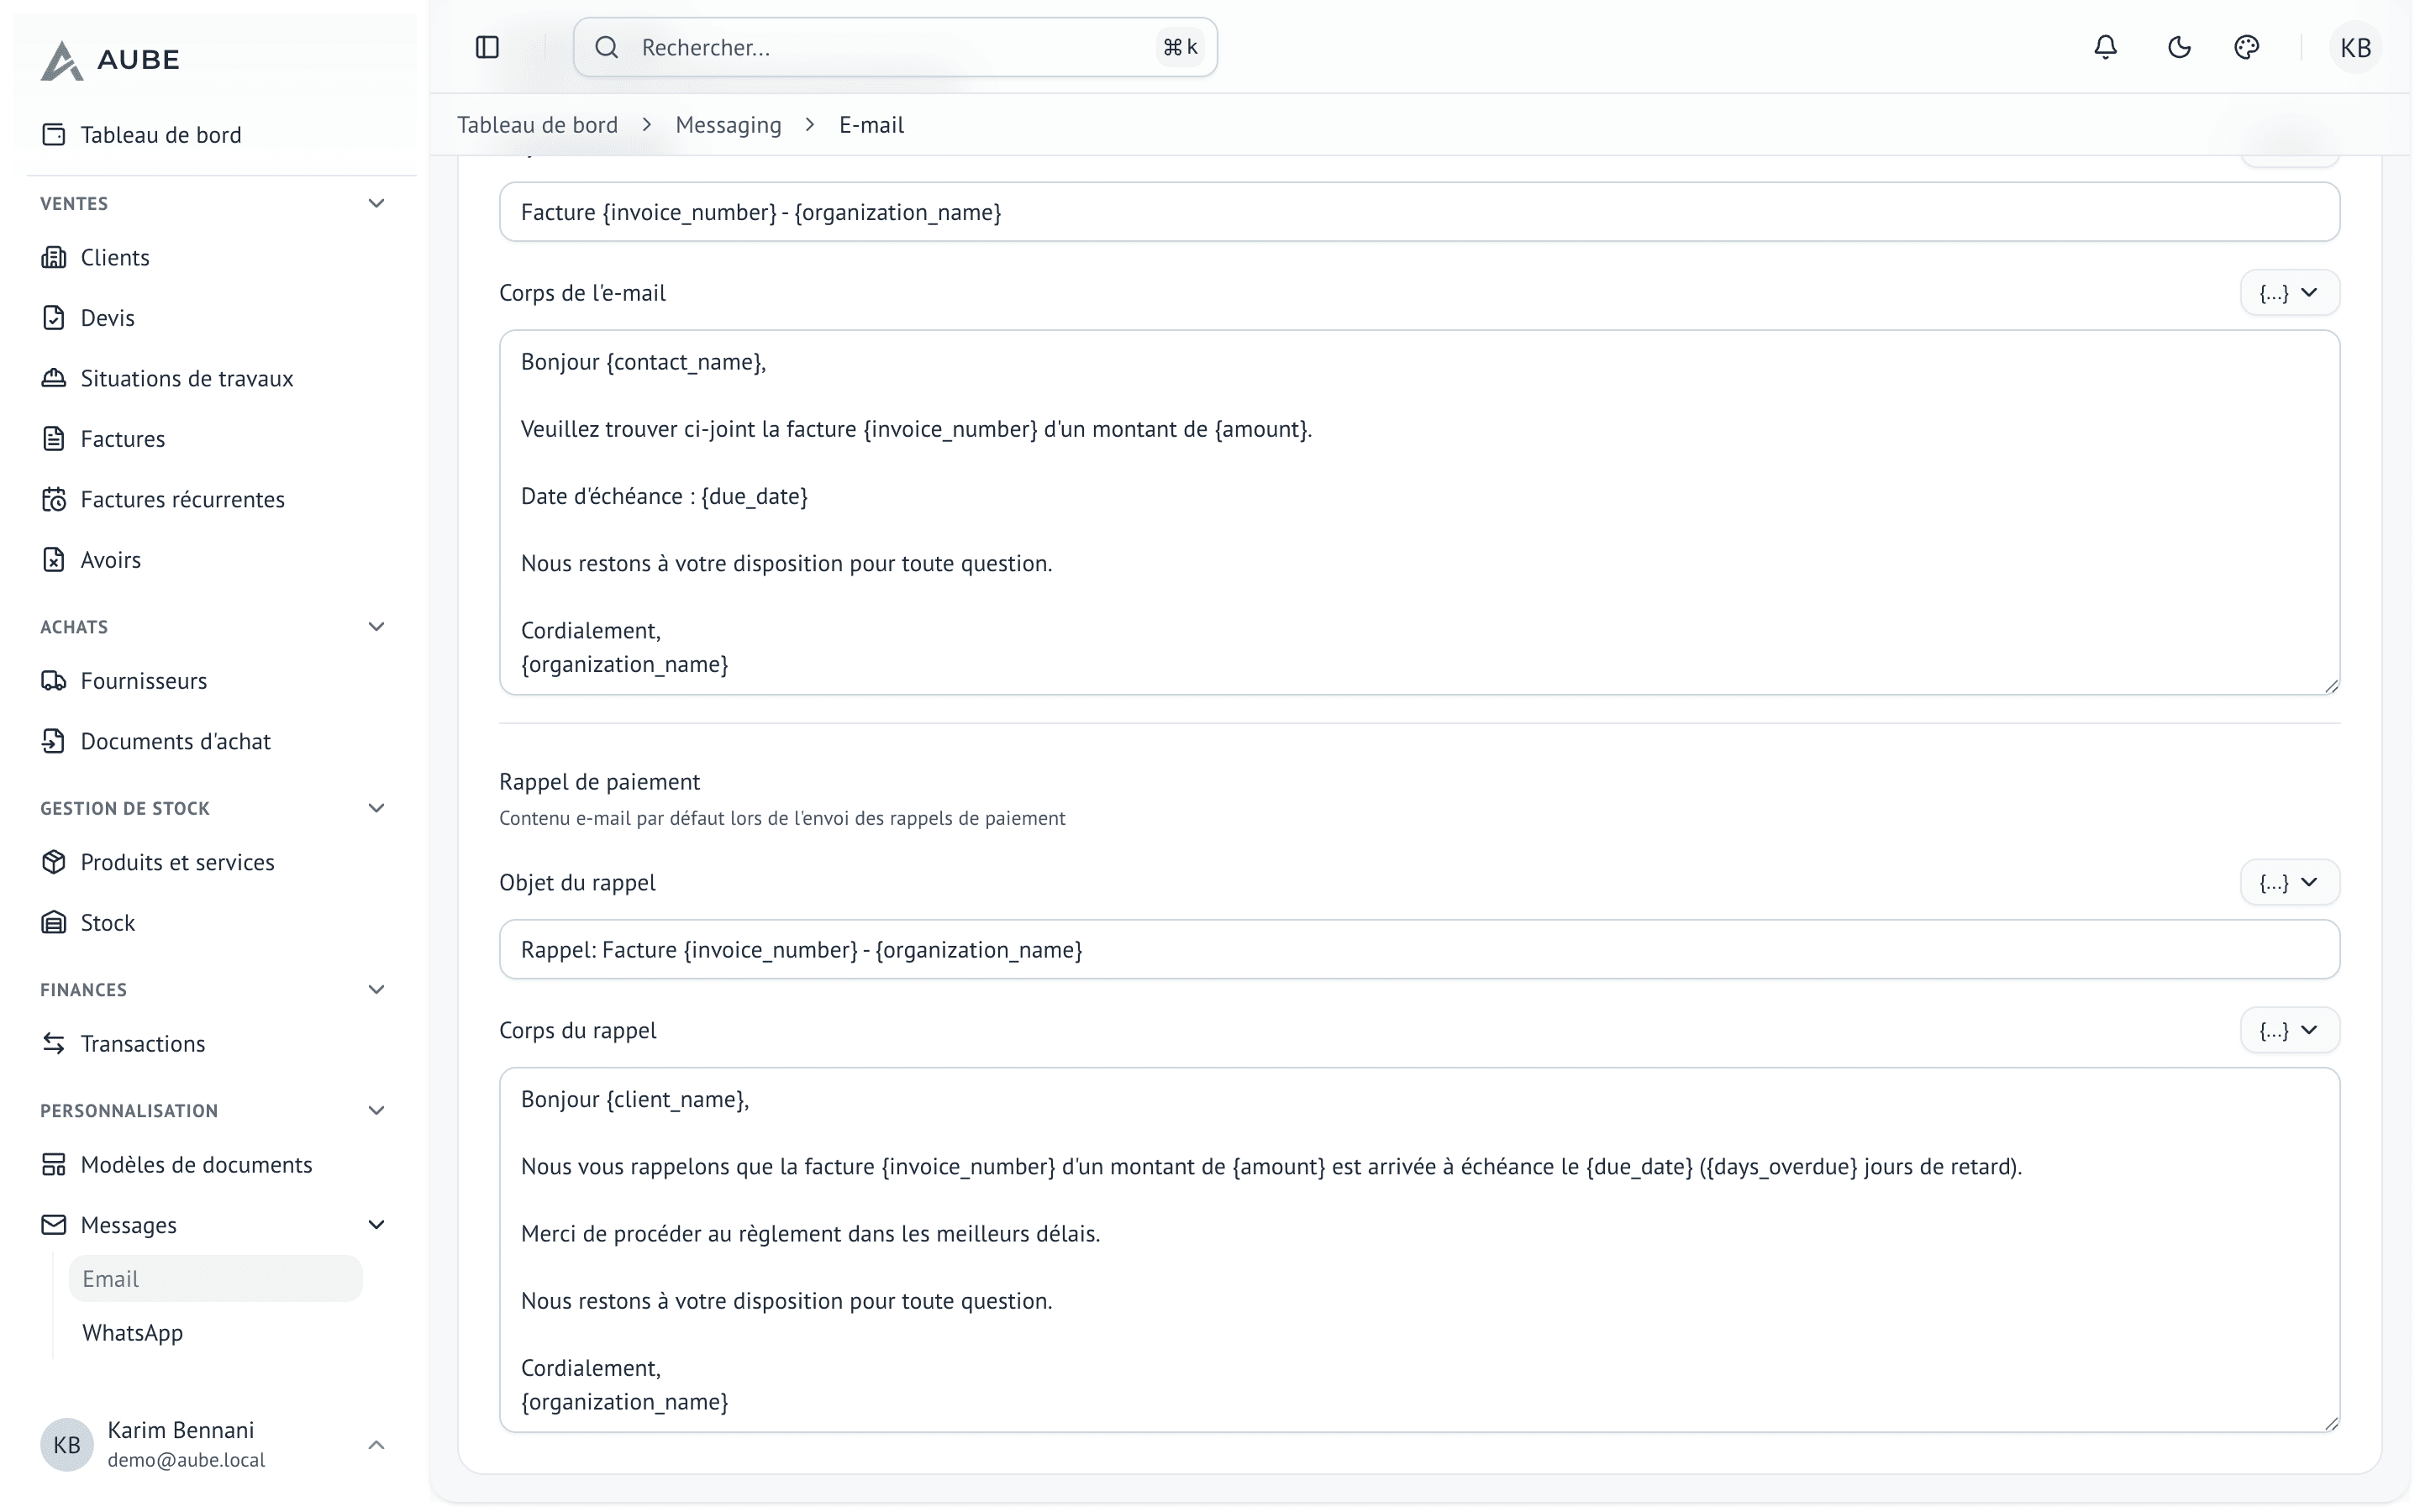The image size is (2420, 1512).
Task: Toggle the sidebar panel icon
Action: 487,47
